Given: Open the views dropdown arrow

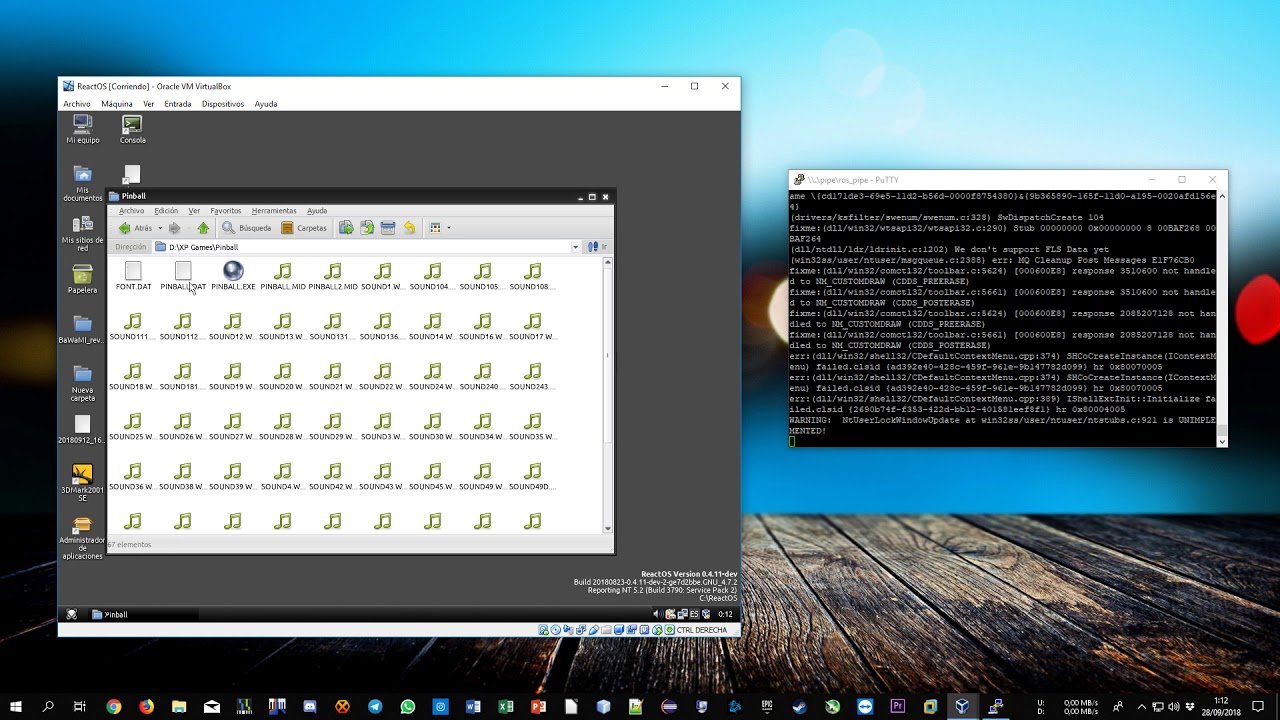Looking at the screenshot, I should point(448,228).
